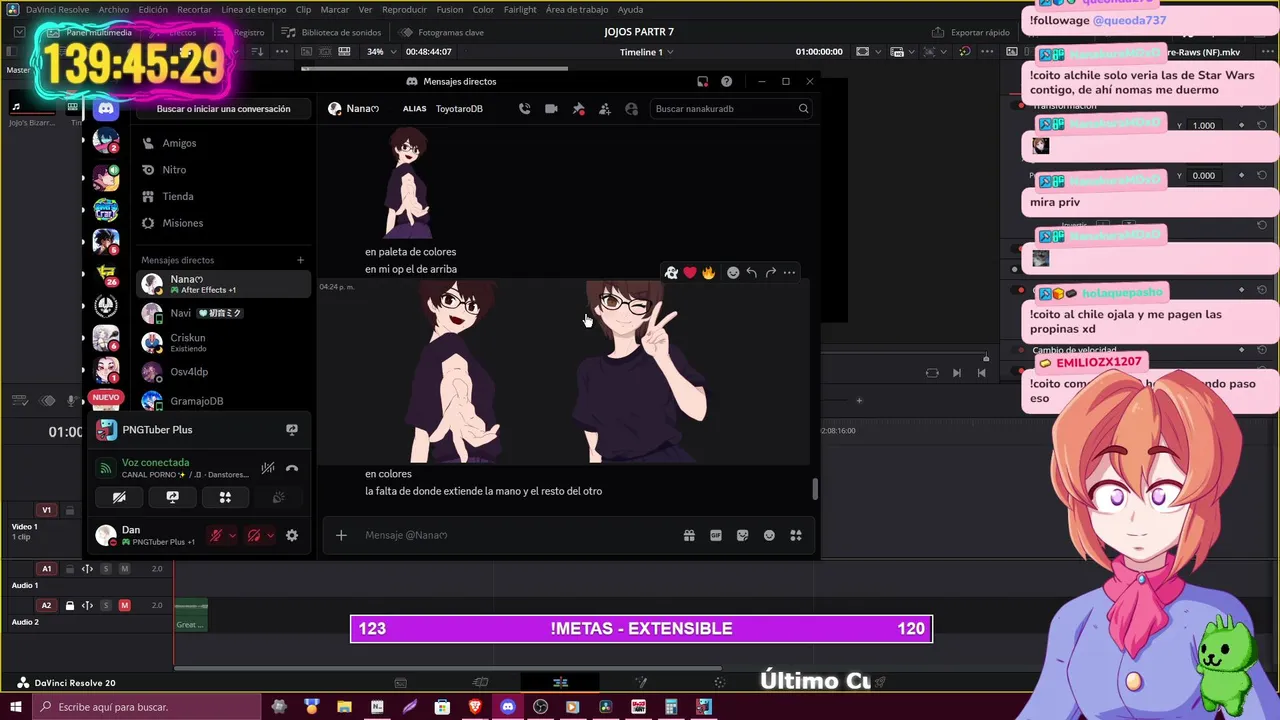Unlock the Audio 2 track
The width and height of the screenshot is (1280, 720).
pos(70,605)
